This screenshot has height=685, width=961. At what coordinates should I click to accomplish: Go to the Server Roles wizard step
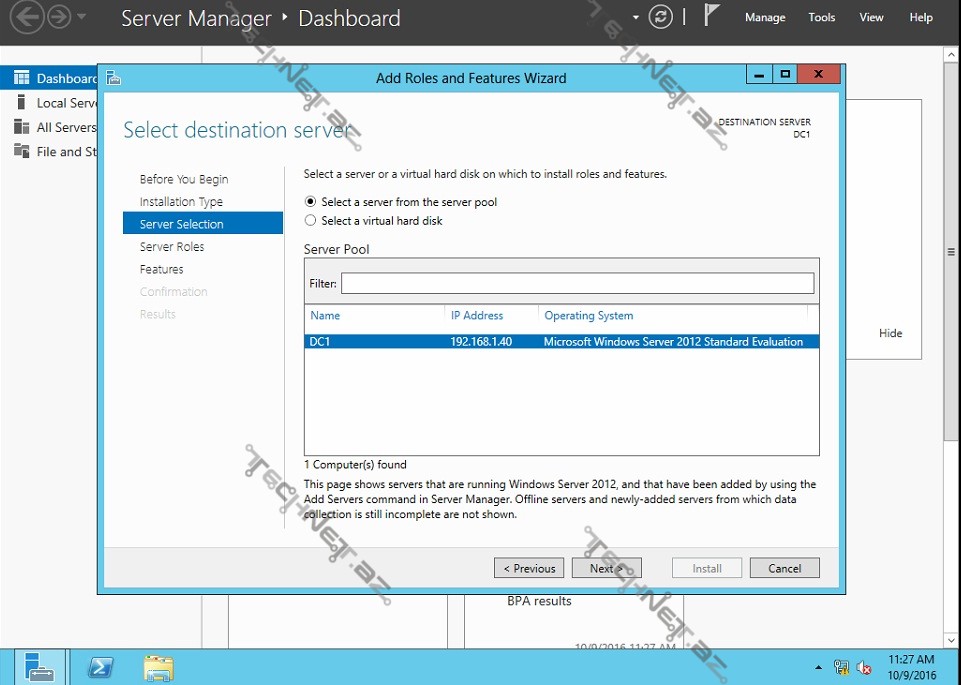tap(172, 247)
